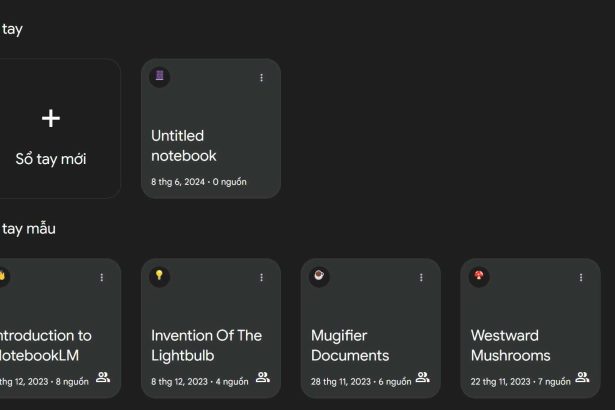Click shared people icon on Introduction to NotebookLM
615x410 pixels.
tap(103, 378)
